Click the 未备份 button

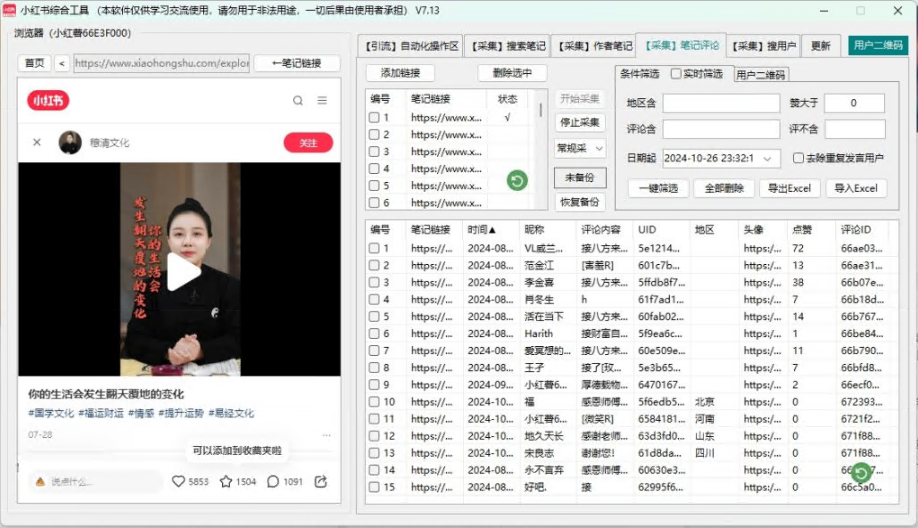click(580, 177)
